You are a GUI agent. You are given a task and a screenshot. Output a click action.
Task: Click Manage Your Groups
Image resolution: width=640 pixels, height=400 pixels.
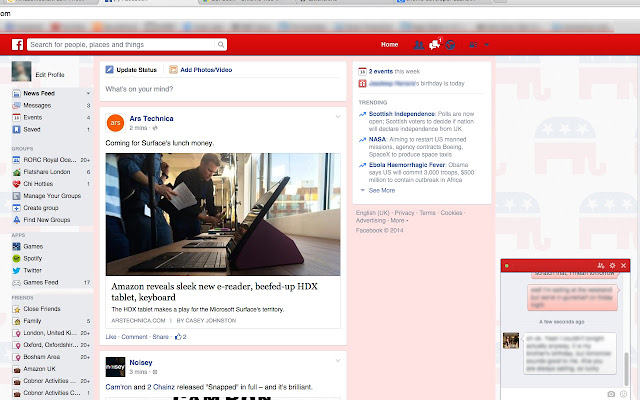coord(52,196)
